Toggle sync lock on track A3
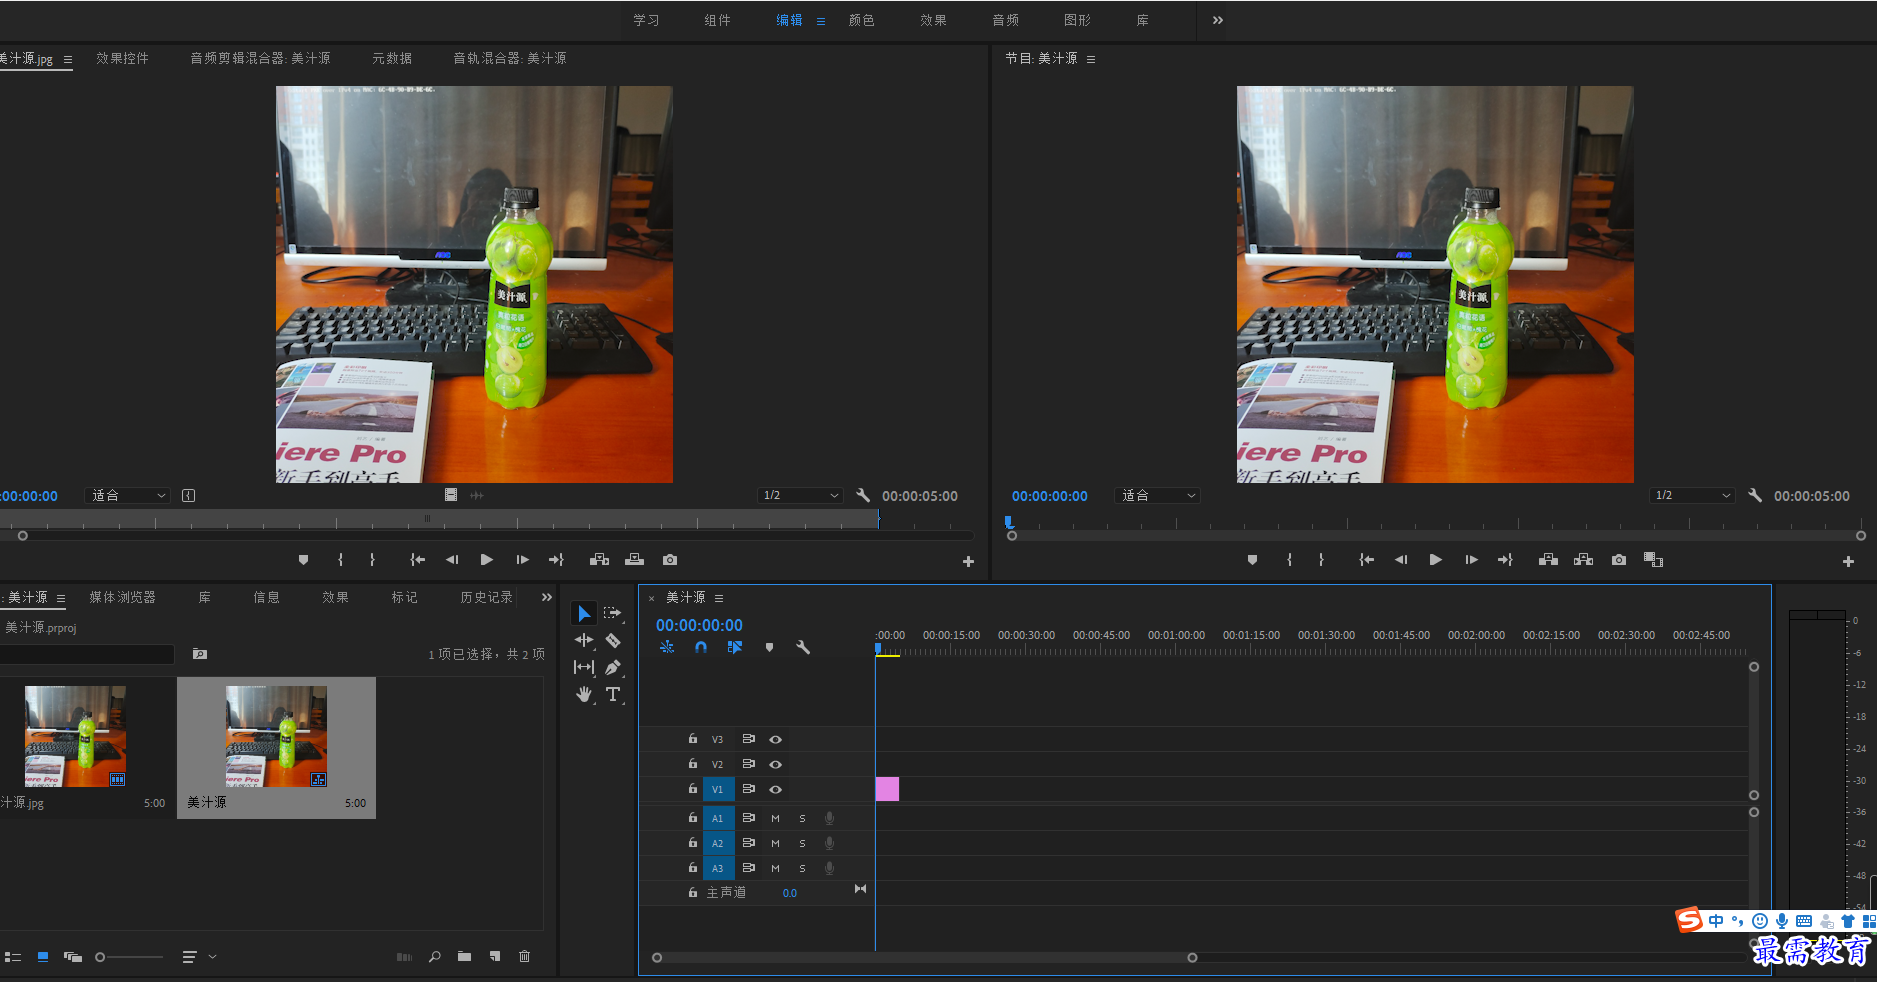This screenshot has height=982, width=1877. point(748,868)
